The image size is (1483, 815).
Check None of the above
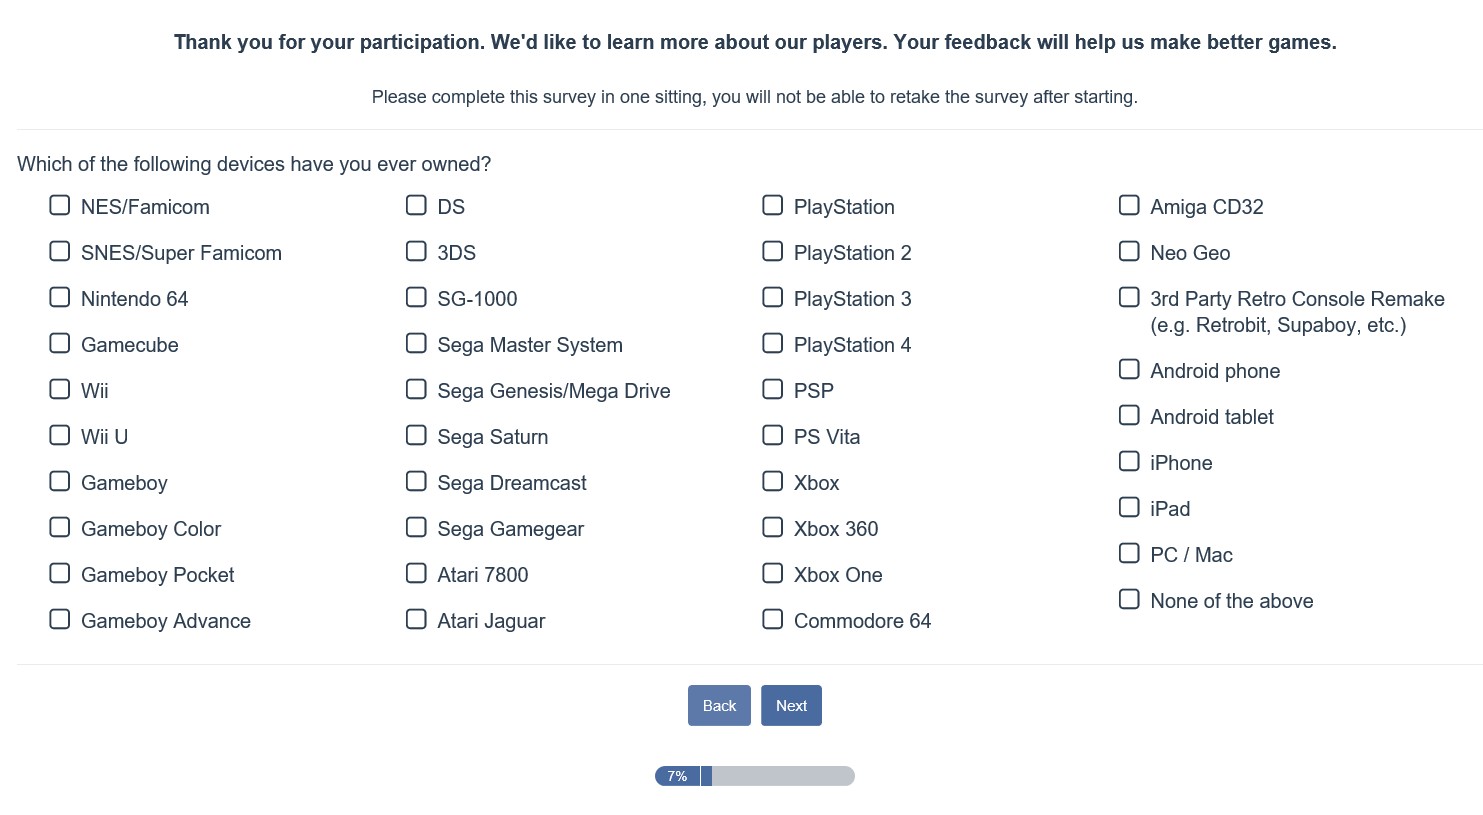1129,600
